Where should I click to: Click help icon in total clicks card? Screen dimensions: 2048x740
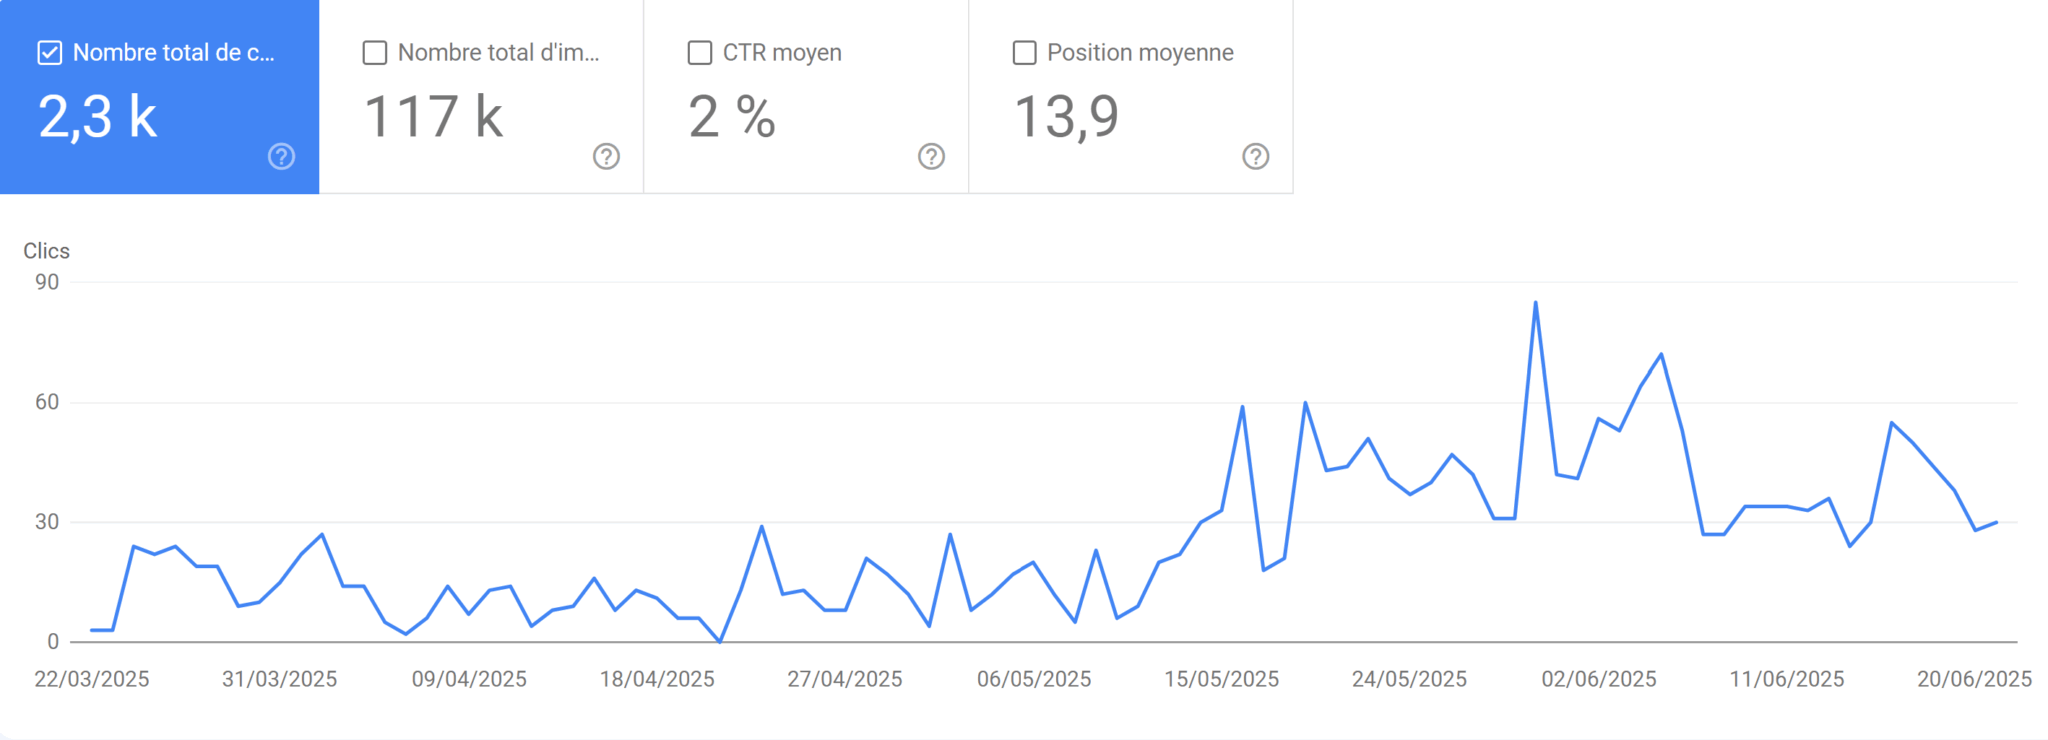coord(281,156)
